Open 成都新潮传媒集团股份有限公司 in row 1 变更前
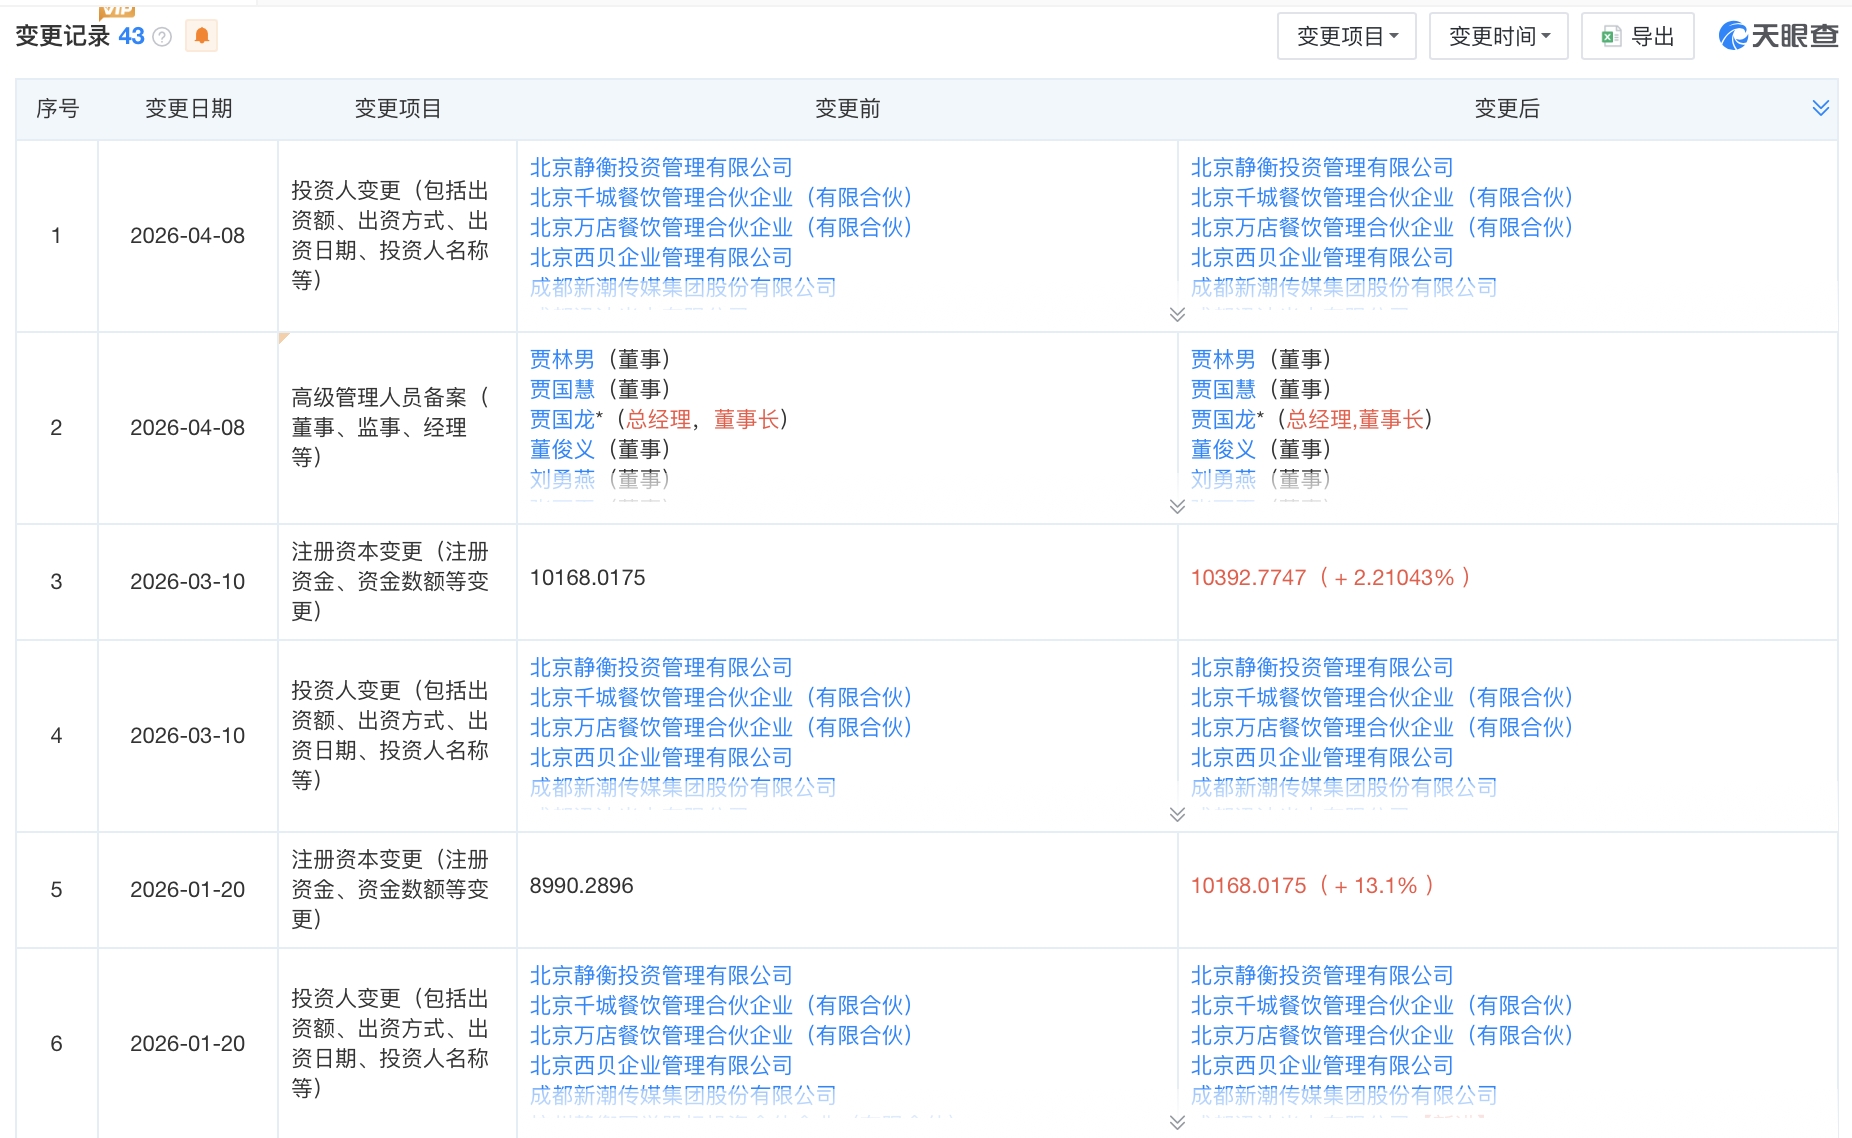The width and height of the screenshot is (1852, 1138). tap(683, 287)
